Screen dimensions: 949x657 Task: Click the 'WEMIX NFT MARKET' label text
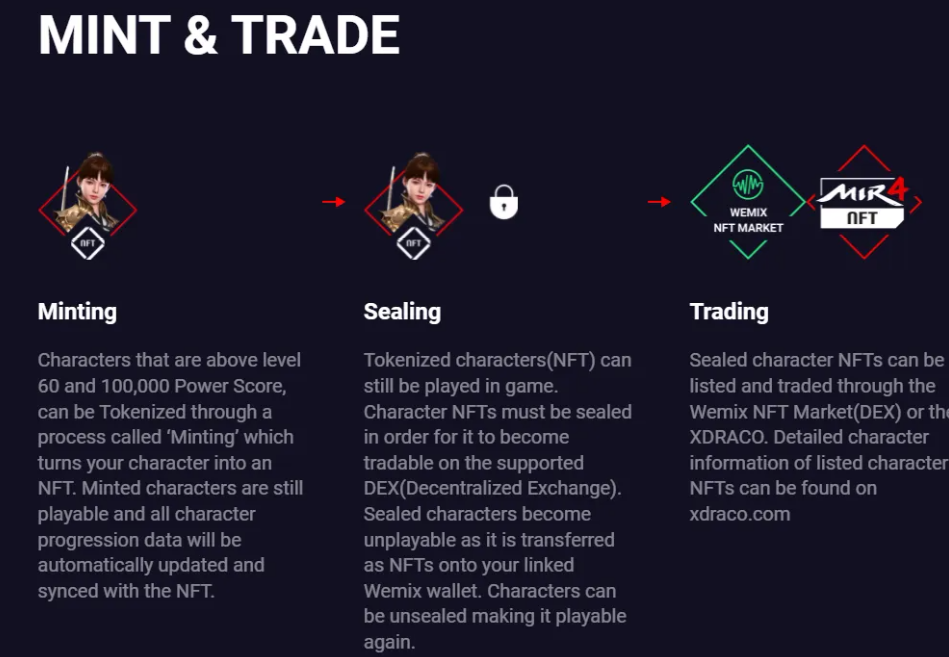748,220
